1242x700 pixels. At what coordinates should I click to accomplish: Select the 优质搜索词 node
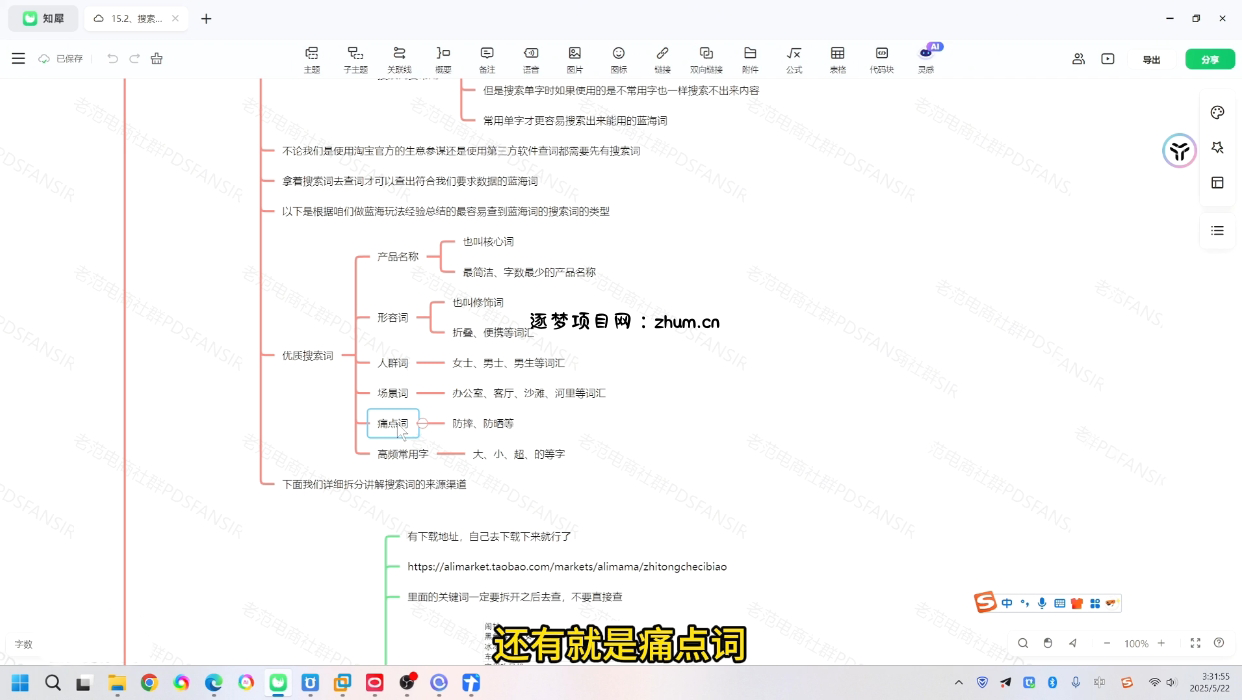click(x=308, y=355)
